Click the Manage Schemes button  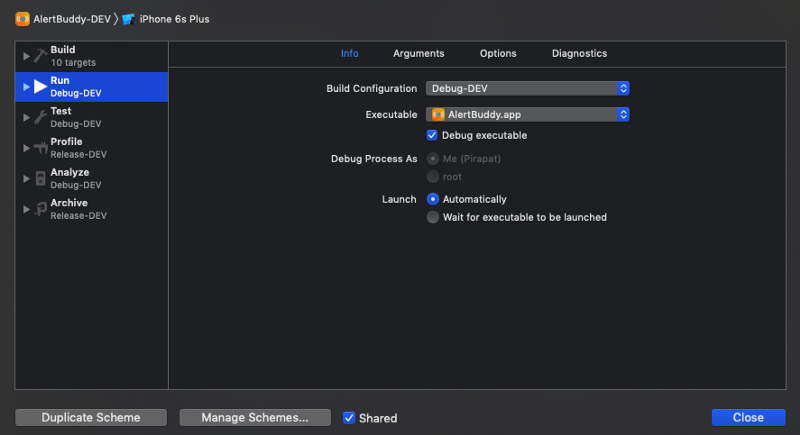click(x=254, y=417)
